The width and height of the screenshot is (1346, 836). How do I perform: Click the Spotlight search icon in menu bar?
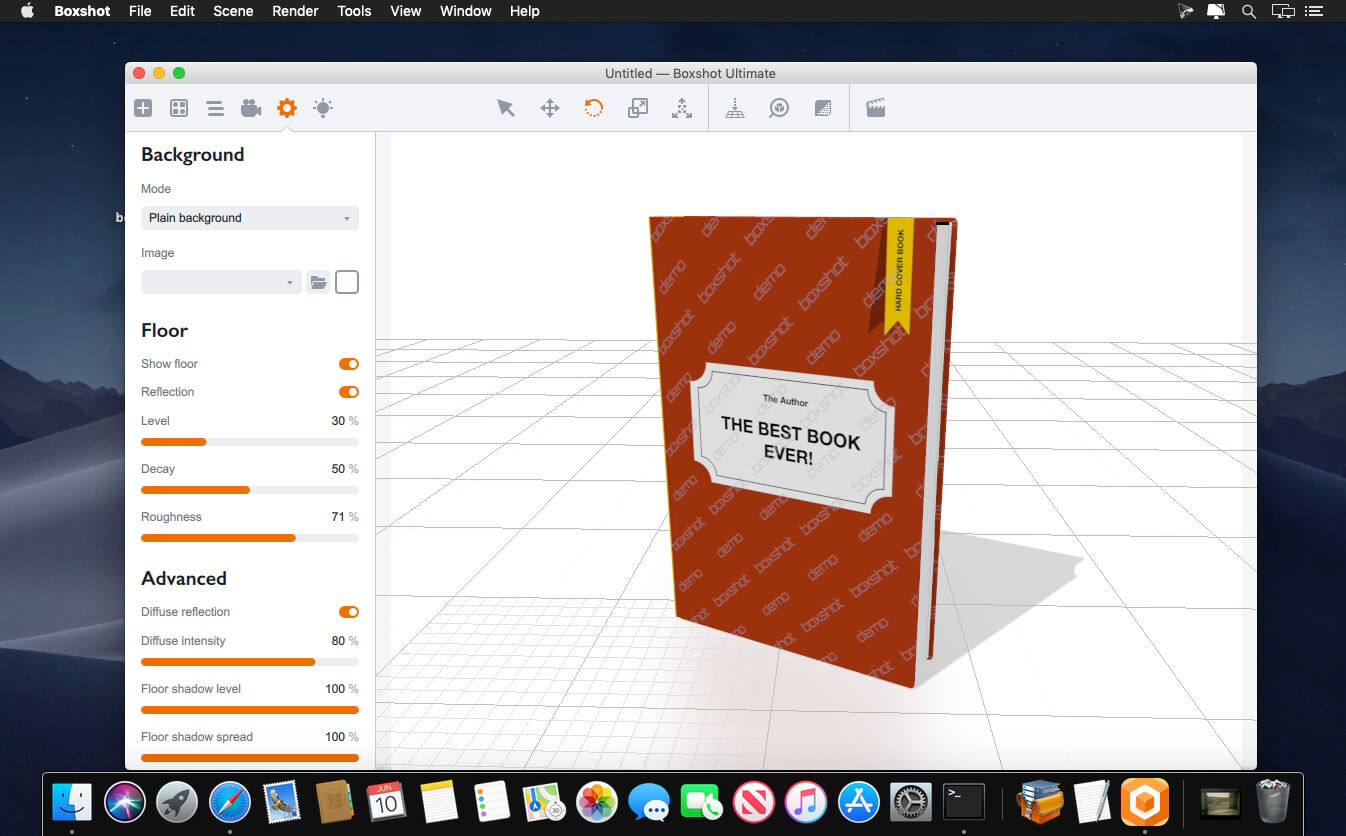click(1249, 11)
